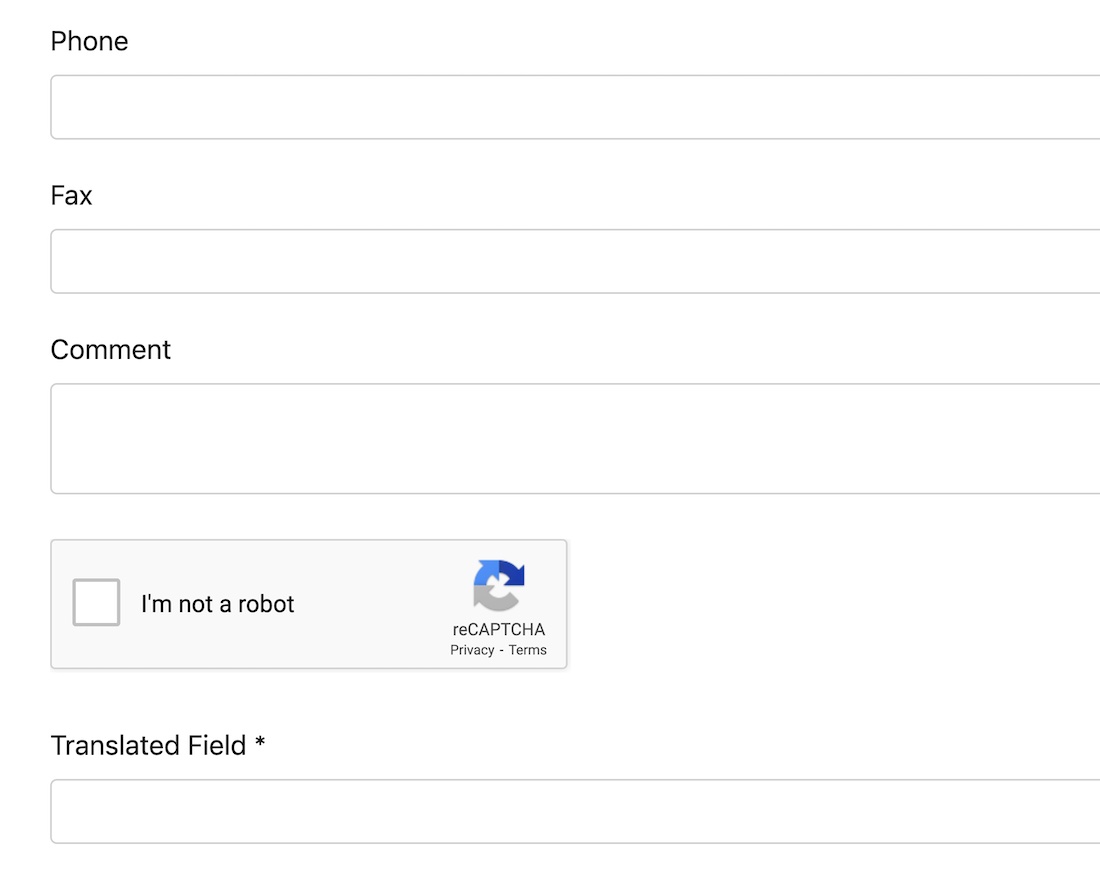Image resolution: width=1100 pixels, height=880 pixels.
Task: Click the dash separator between Privacy and Terms
Action: coord(501,650)
